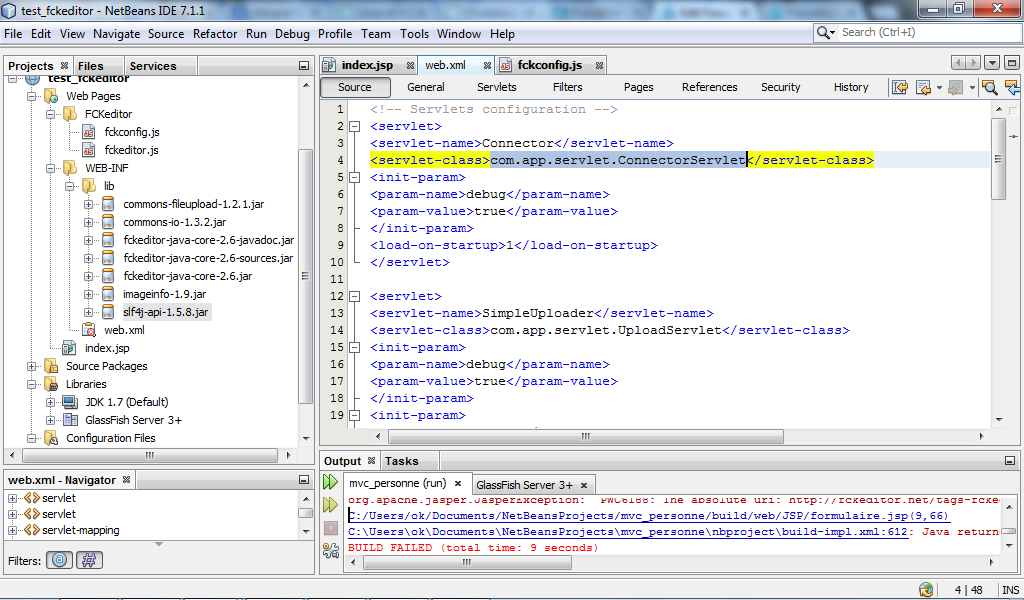Toggle the show attributes filter button
The width and height of the screenshot is (1024, 600).
[x=59, y=560]
